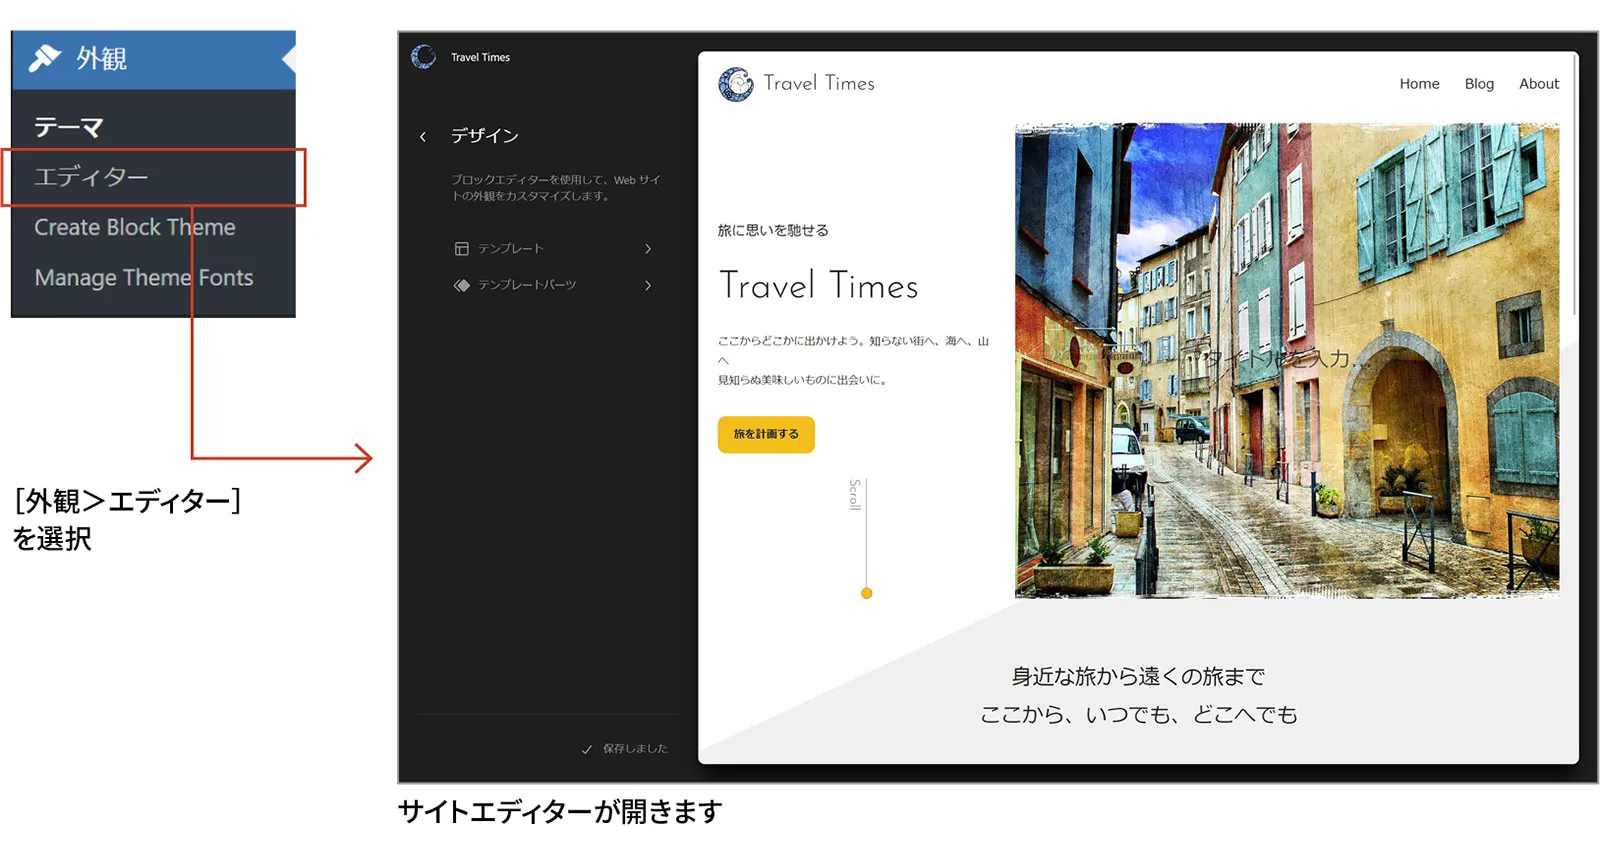
Task: Click the yellow Scroll indicator dot
Action: [867, 593]
